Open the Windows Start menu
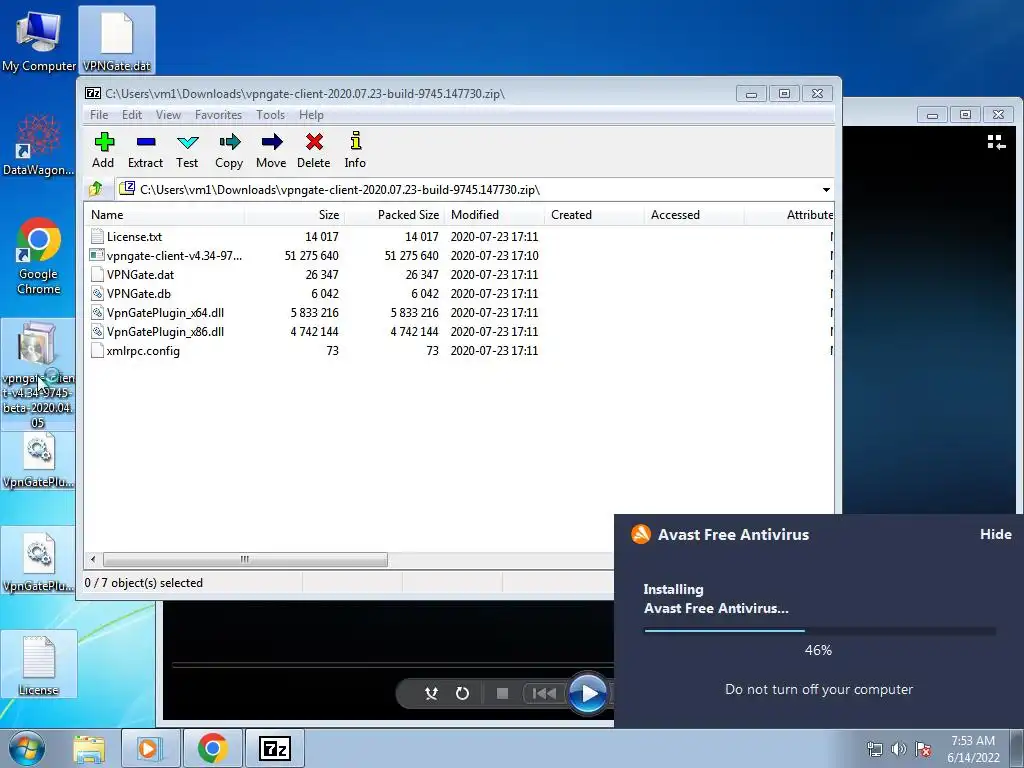Image resolution: width=1024 pixels, height=768 pixels. tap(27, 748)
